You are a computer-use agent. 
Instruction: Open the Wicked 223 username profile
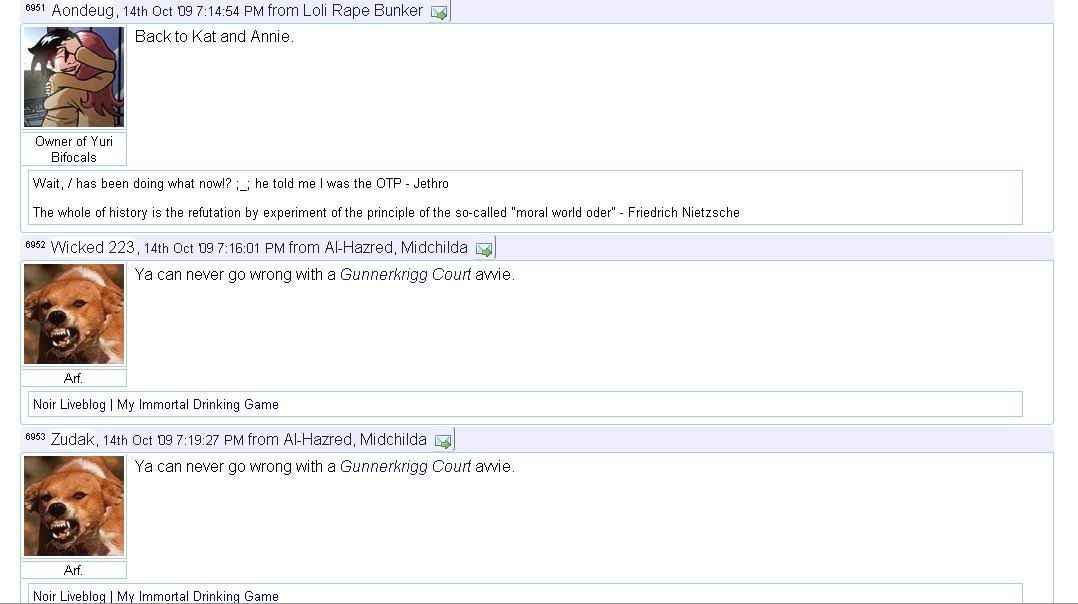click(92, 248)
